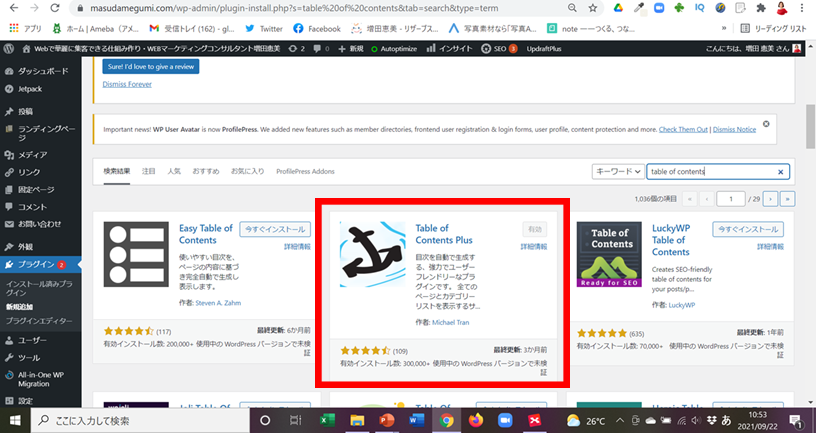816x433 pixels.
Task: Open Autoptimize in admin bar
Action: (394, 48)
